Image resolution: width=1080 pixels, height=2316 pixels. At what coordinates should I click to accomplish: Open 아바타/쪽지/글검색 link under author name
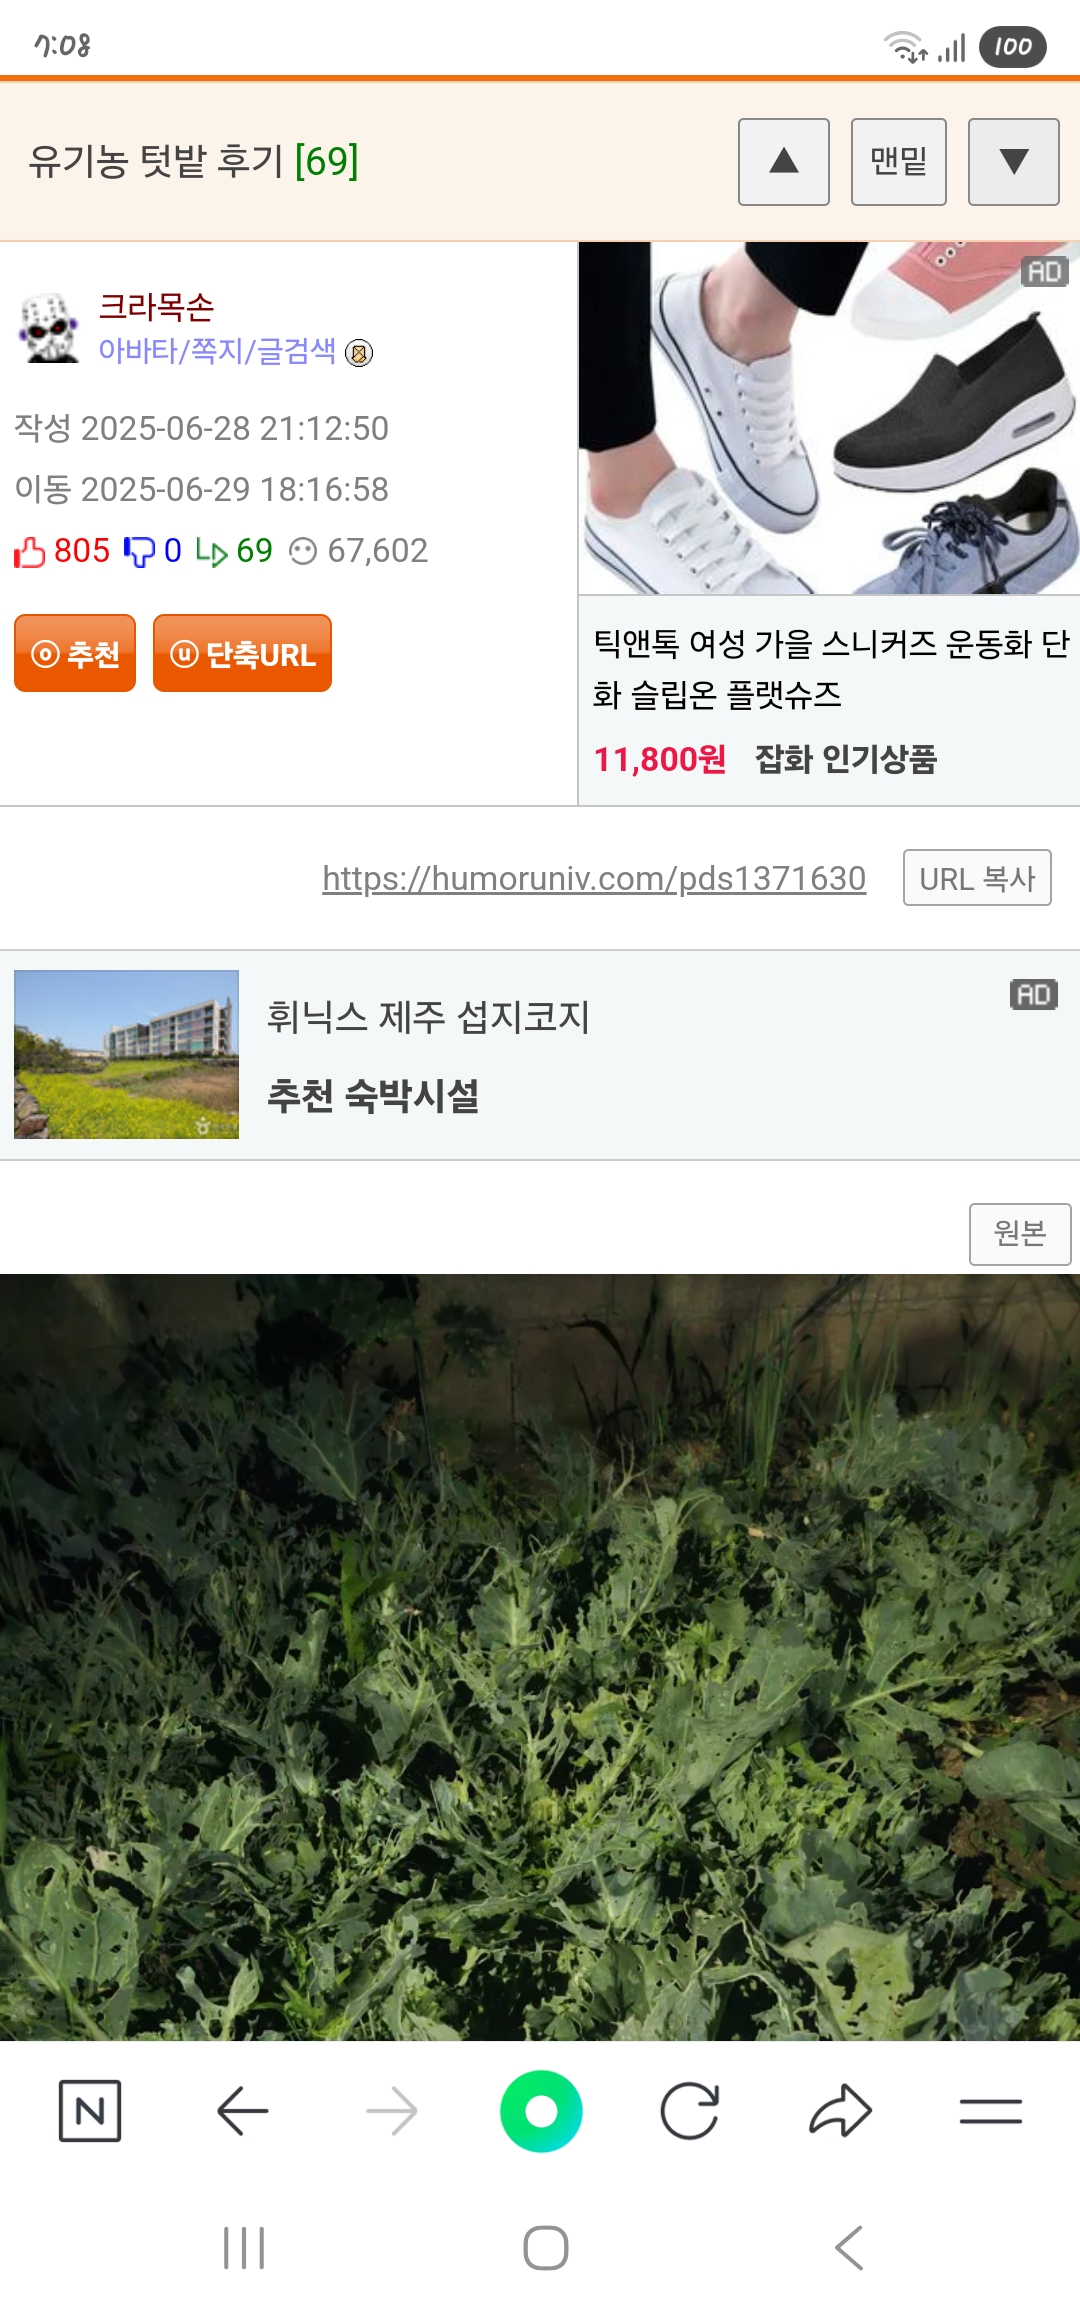click(x=217, y=351)
